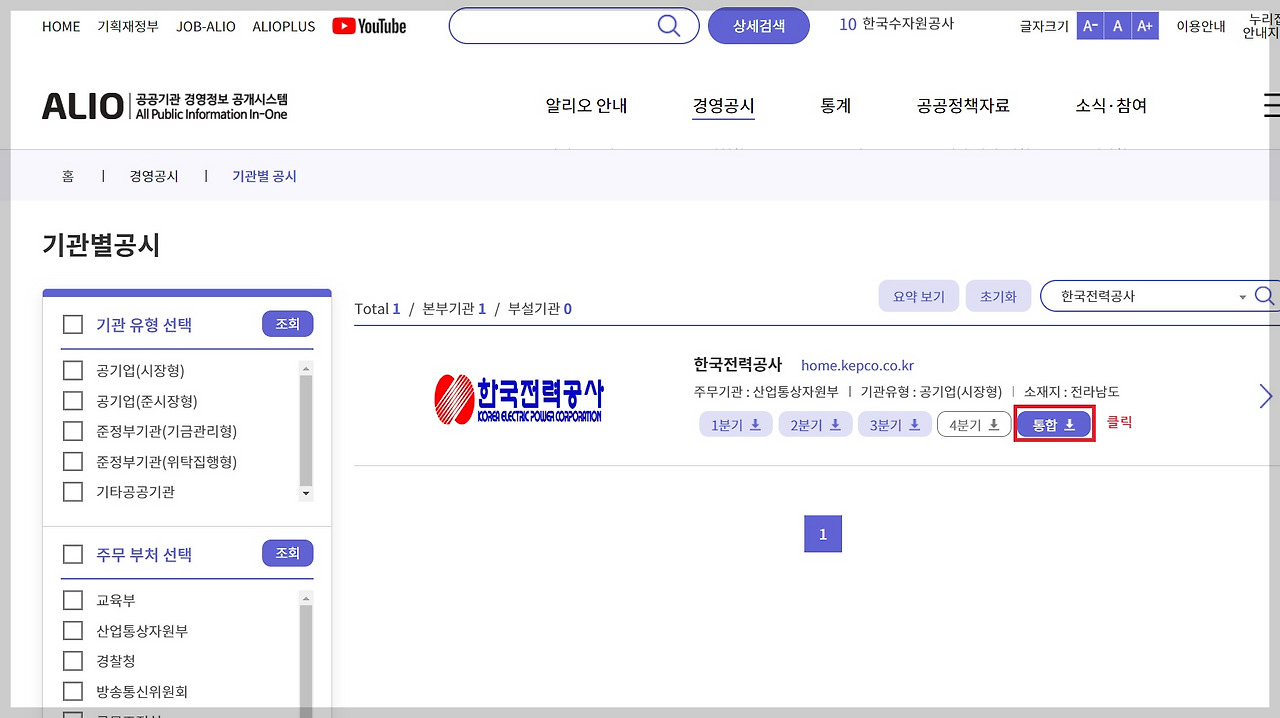Select page 1 in the pagination
1280x718 pixels.
[x=822, y=533]
